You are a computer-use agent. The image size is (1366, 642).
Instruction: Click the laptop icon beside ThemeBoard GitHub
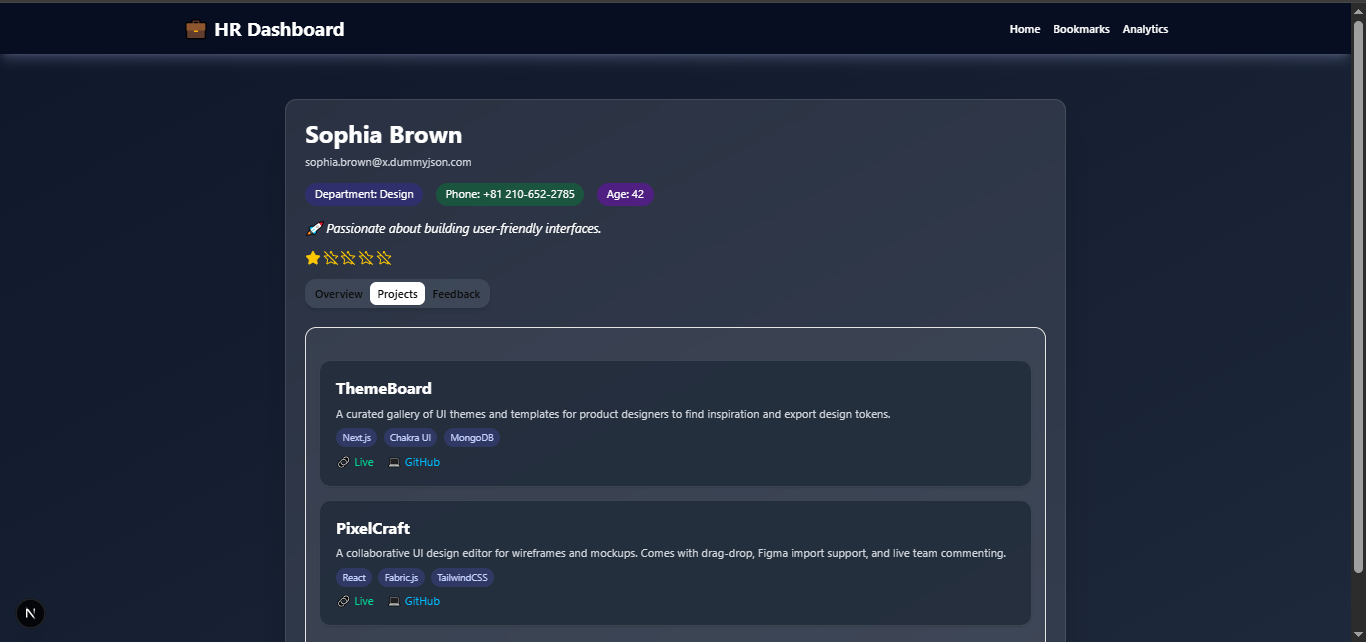(394, 462)
